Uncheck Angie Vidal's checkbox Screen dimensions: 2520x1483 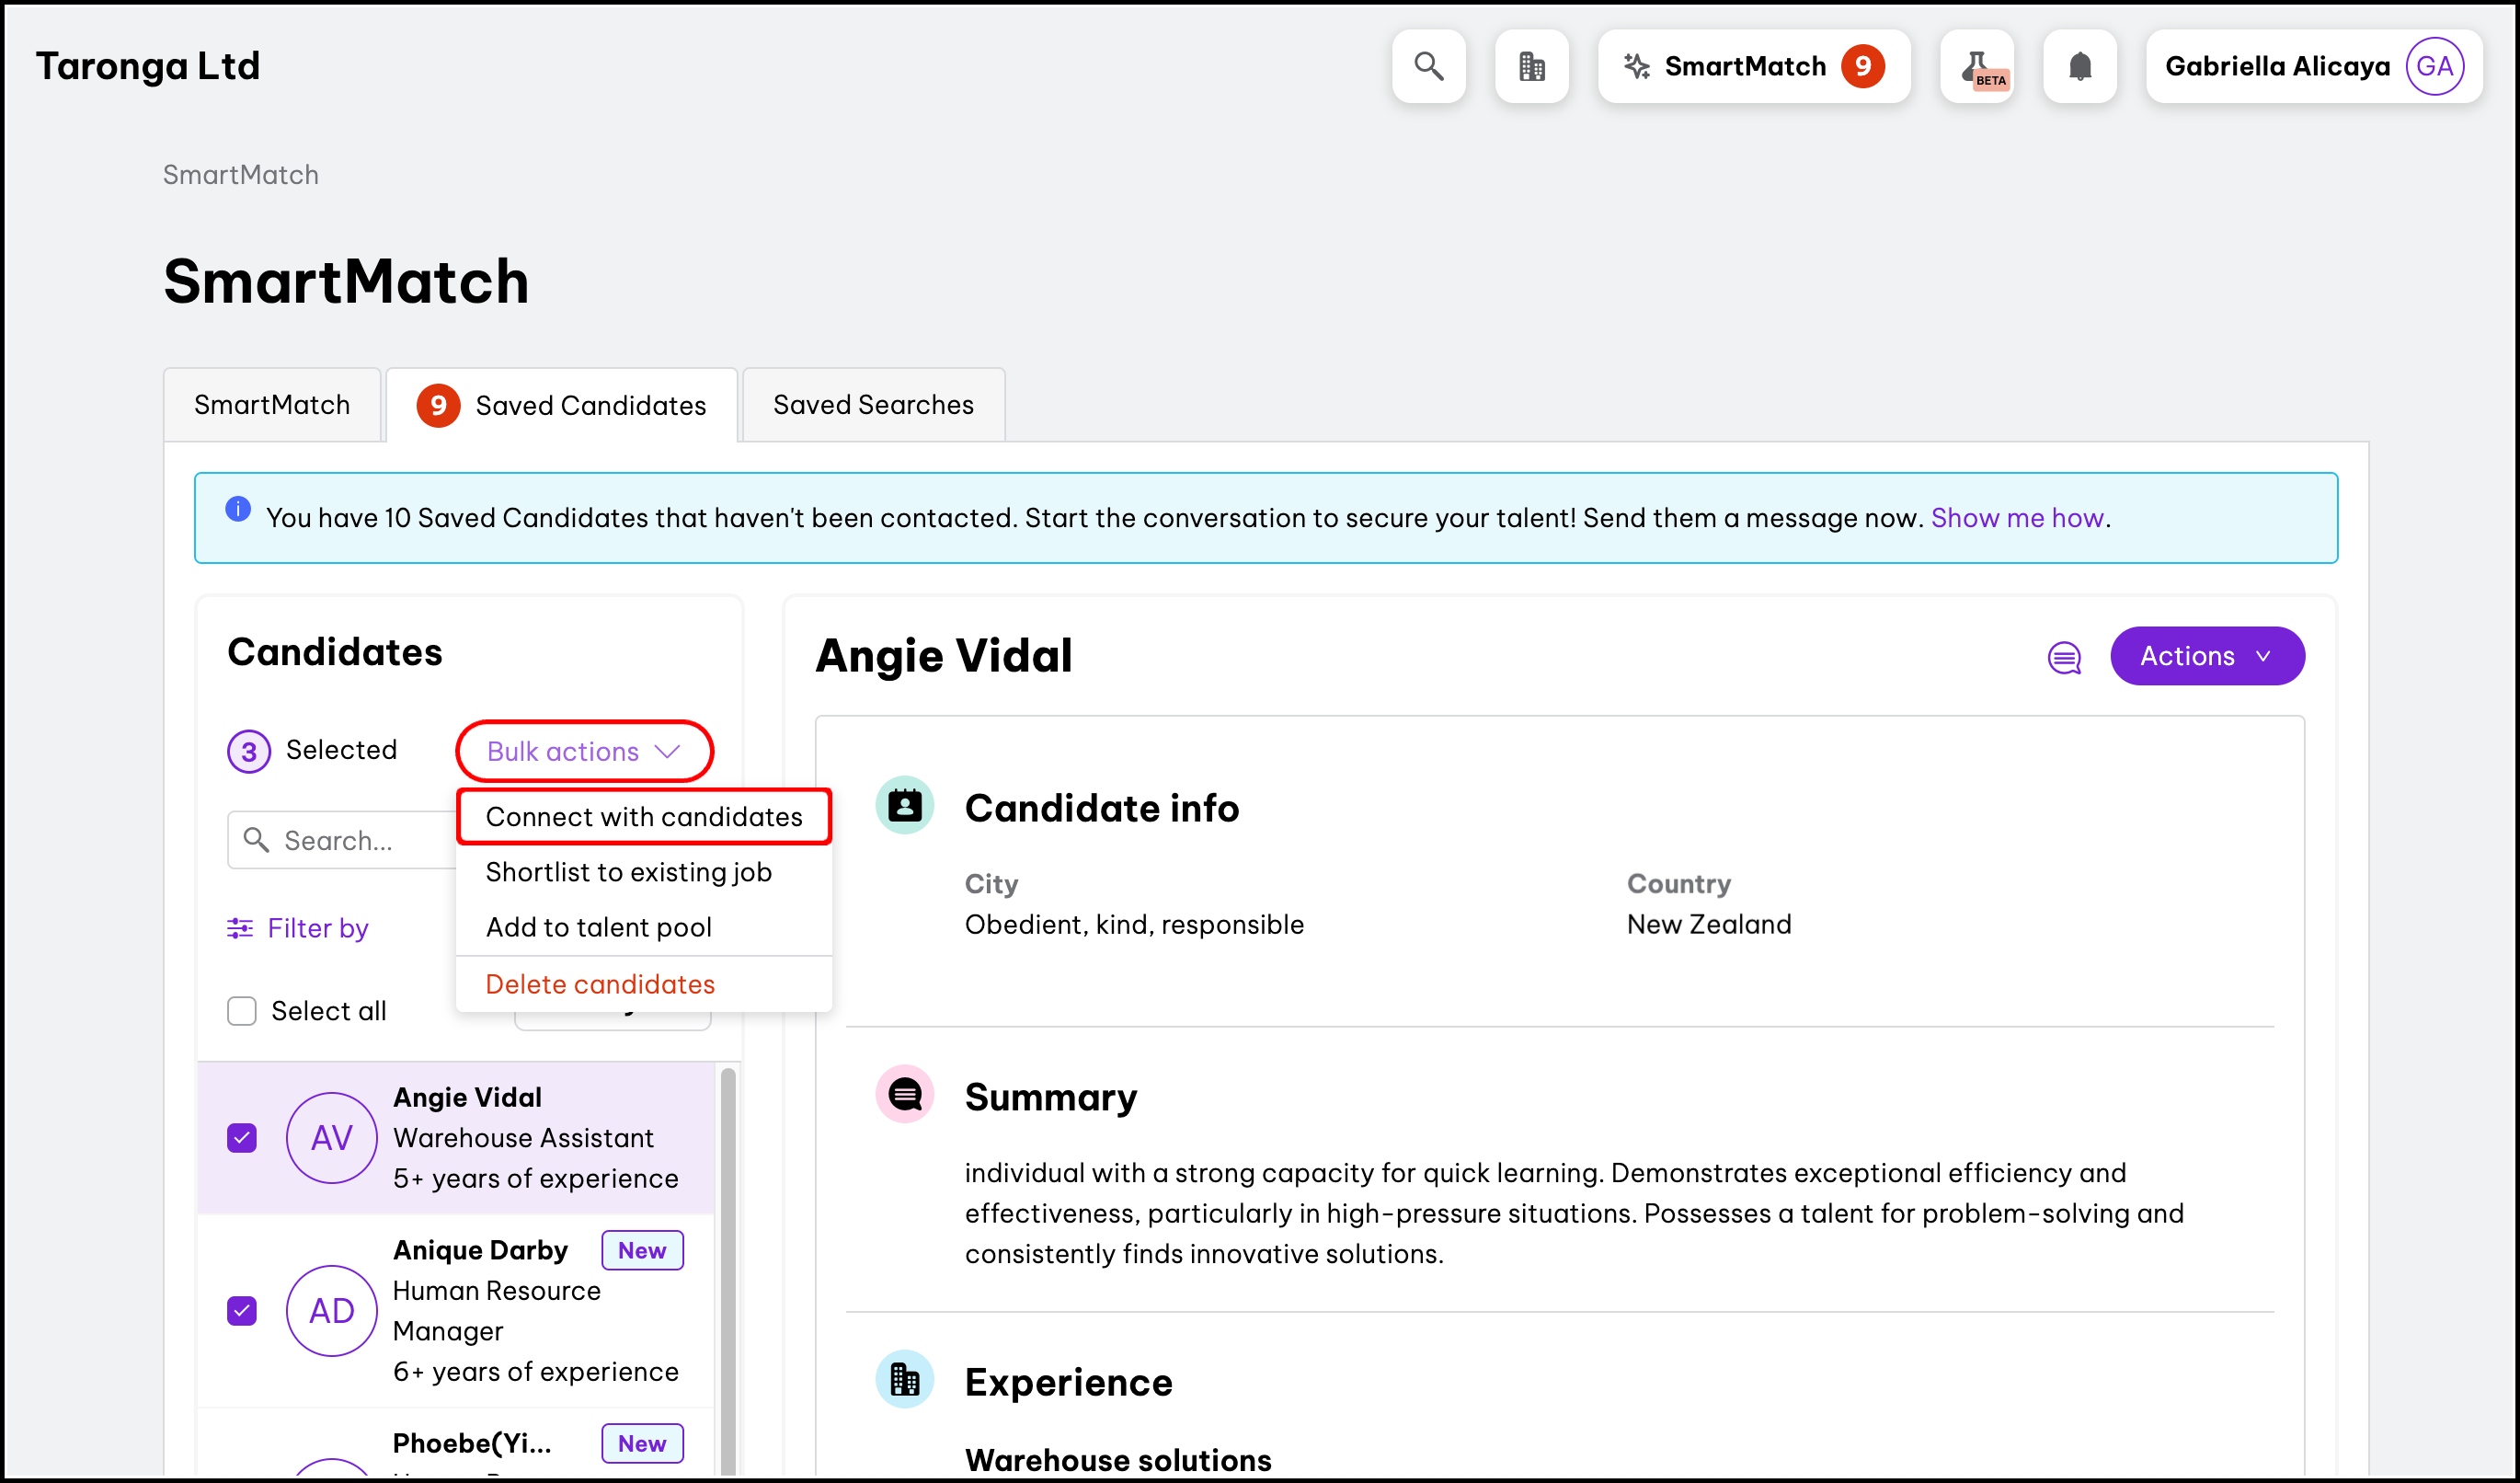pos(242,1138)
